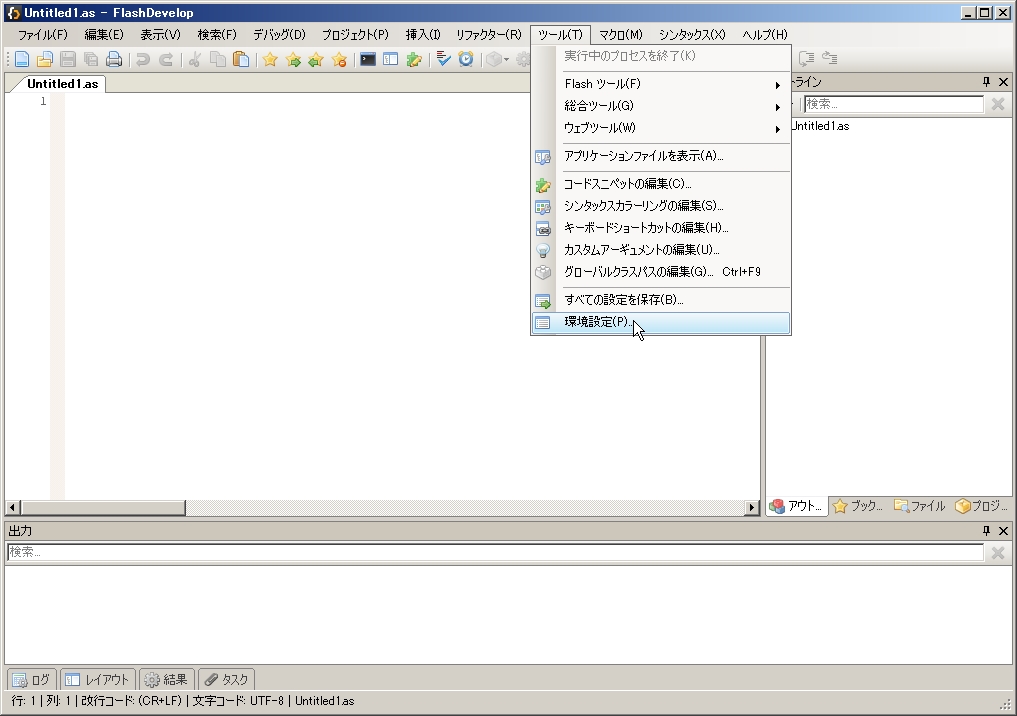Switch to the 結果 bottom tab

[x=166, y=679]
